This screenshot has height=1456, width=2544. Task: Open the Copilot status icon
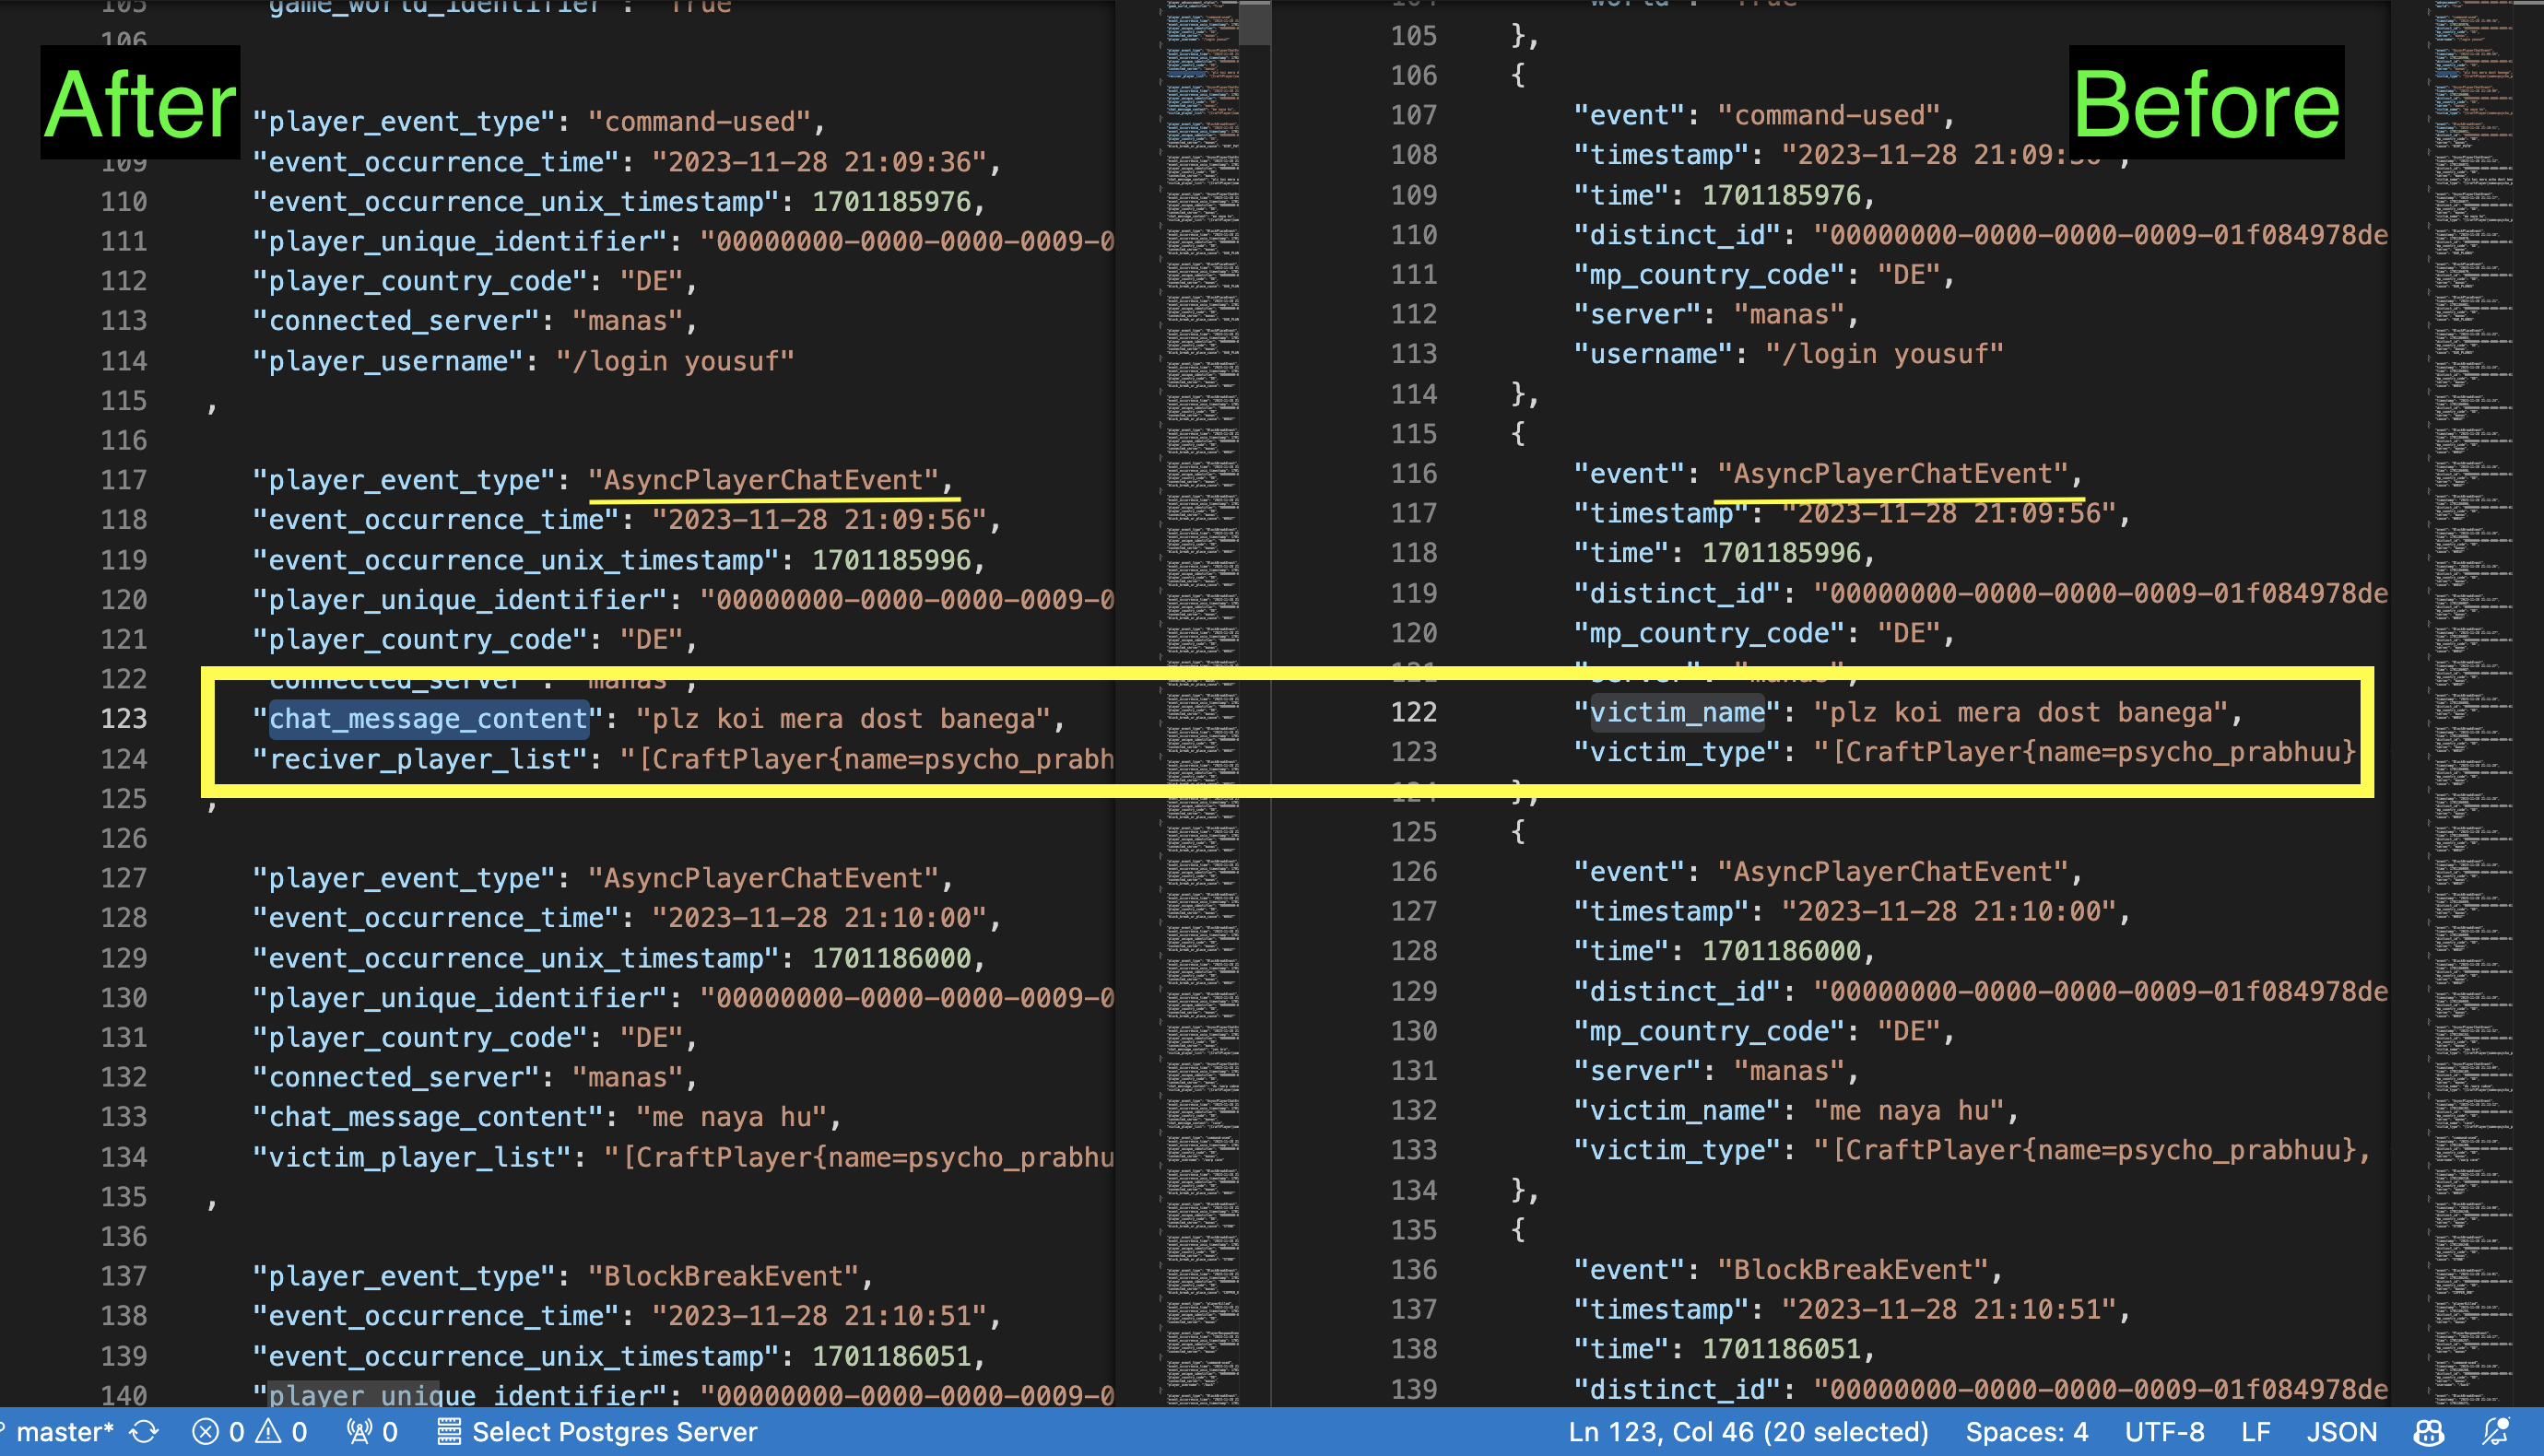click(2427, 1432)
